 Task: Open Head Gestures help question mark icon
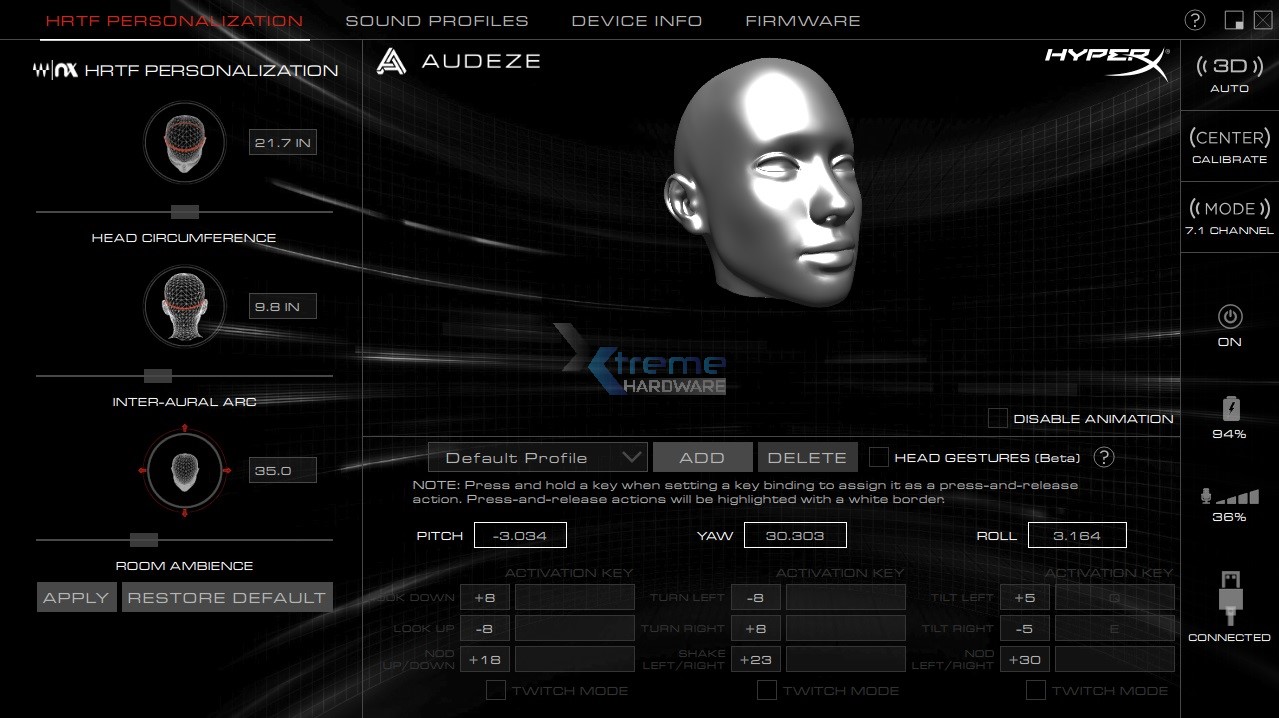[1105, 458]
